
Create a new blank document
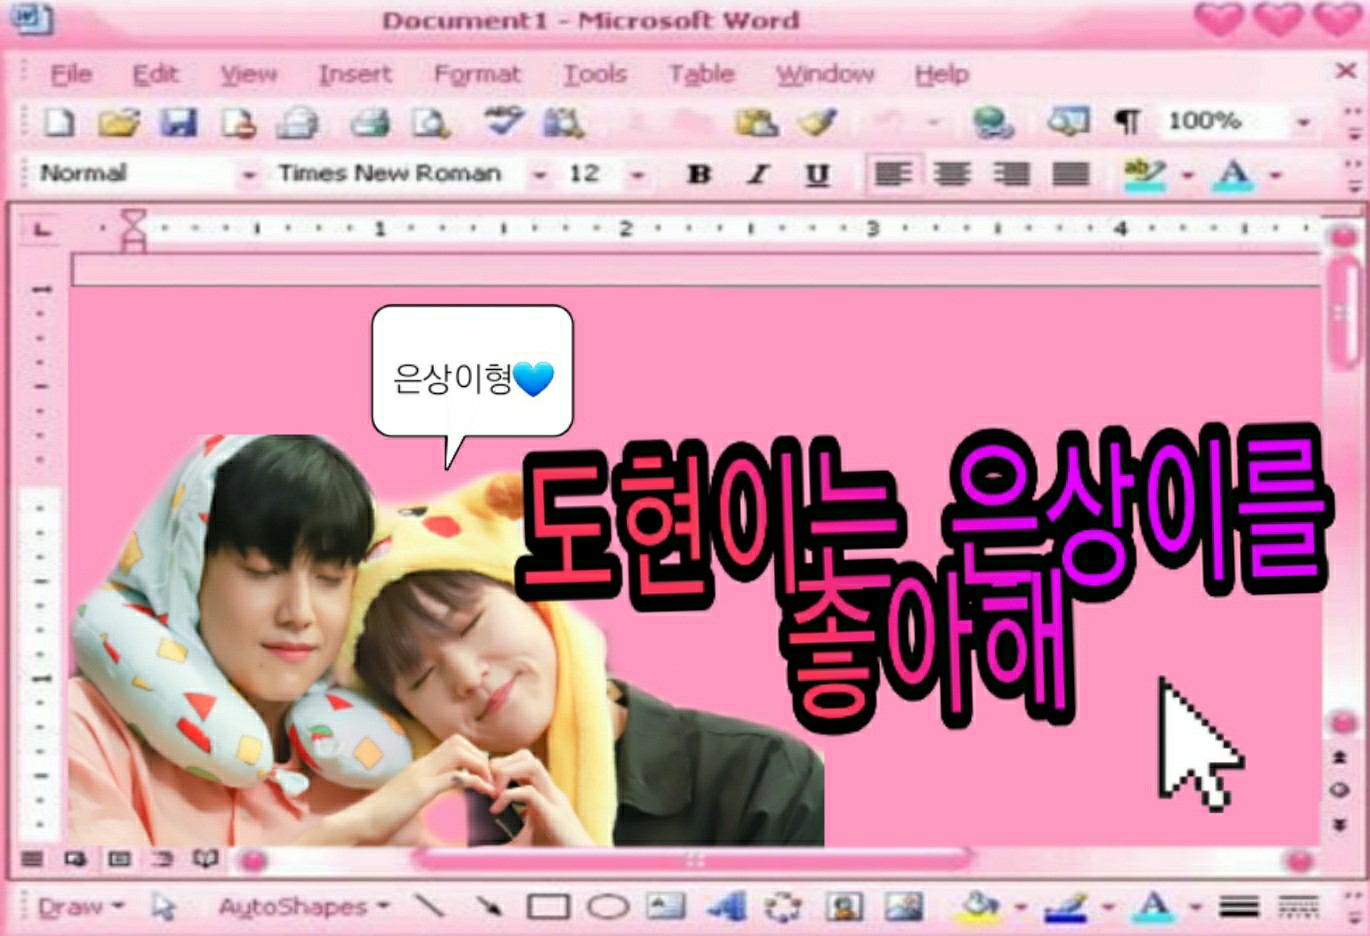(x=59, y=123)
